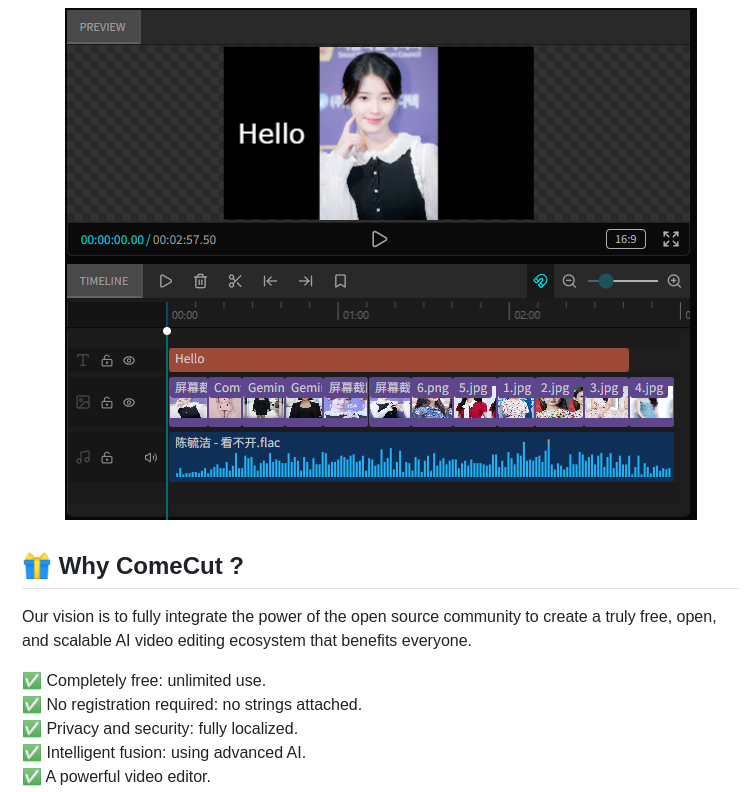Zoom out the timeline

(569, 281)
